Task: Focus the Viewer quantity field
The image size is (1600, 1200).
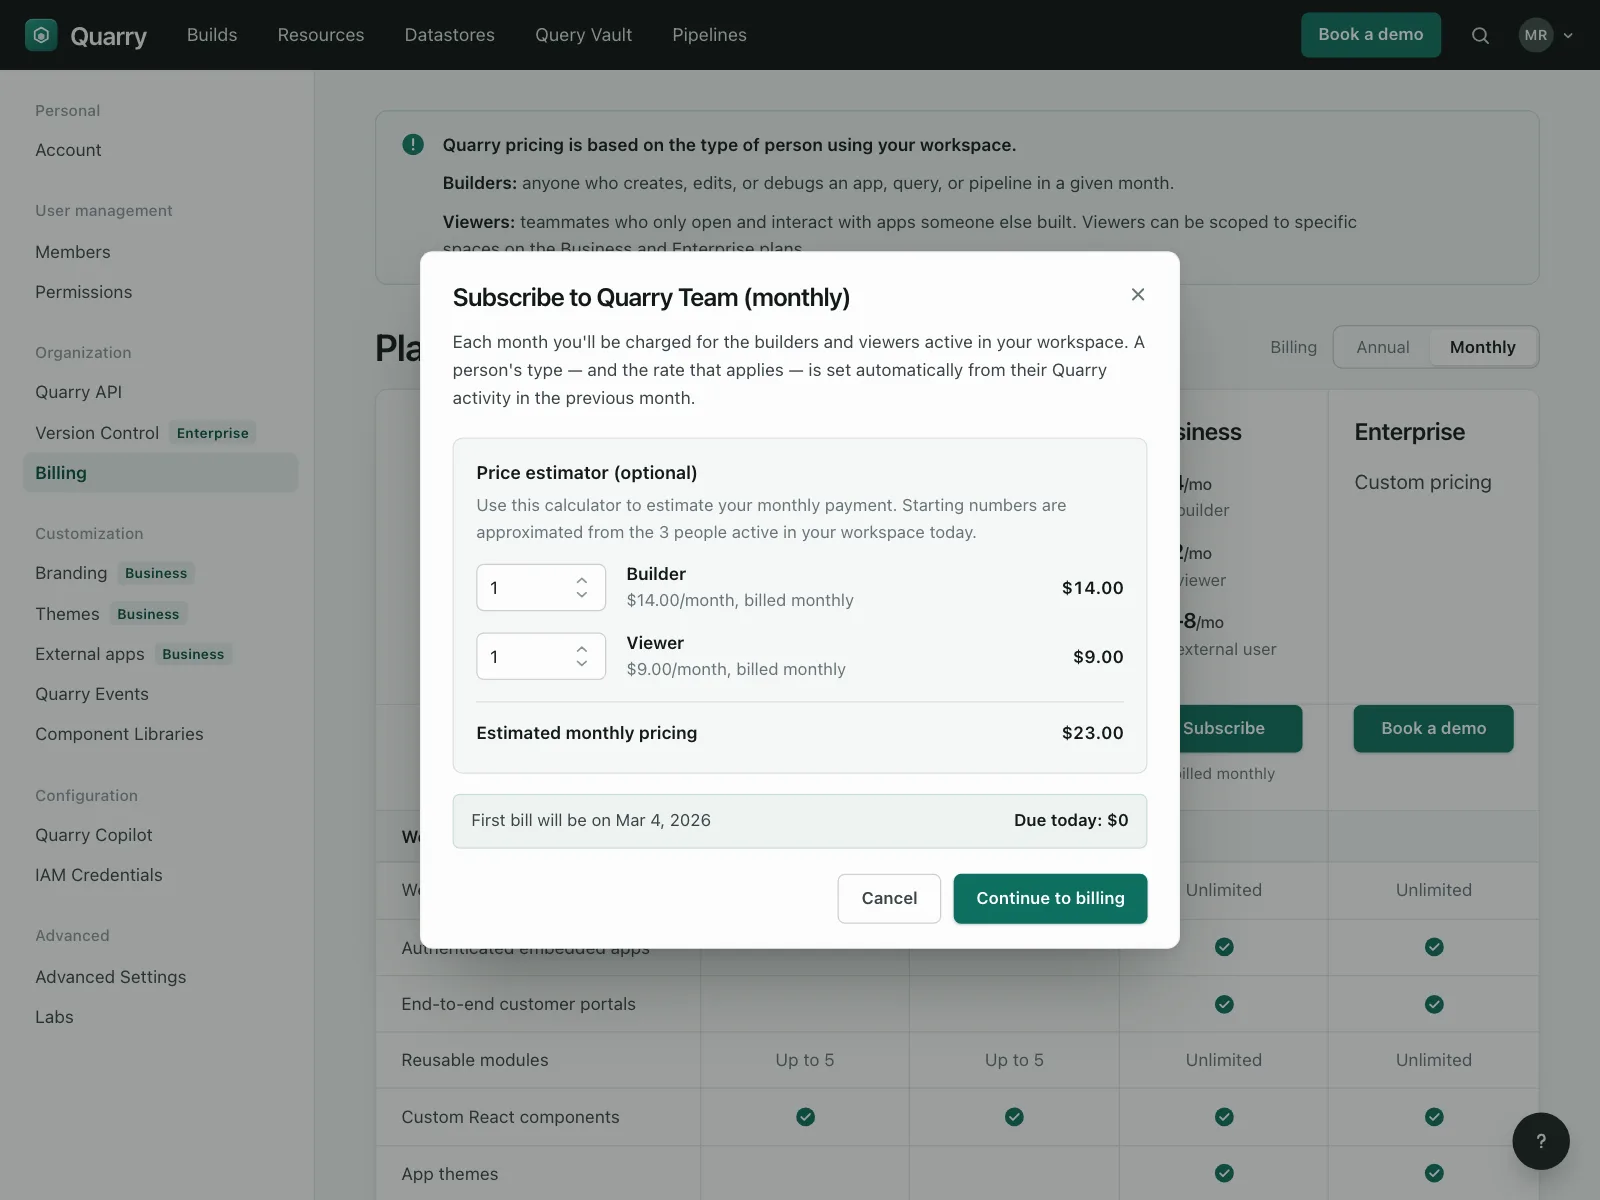Action: click(541, 657)
